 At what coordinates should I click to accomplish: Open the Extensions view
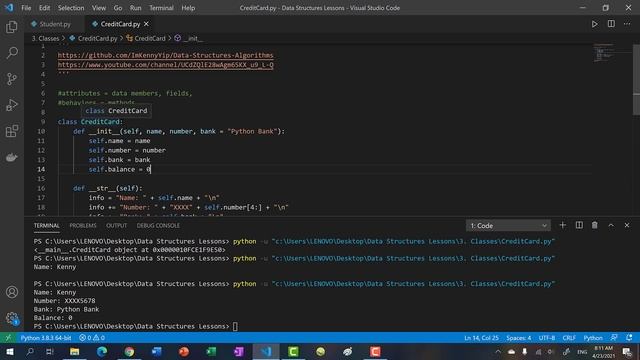[12, 131]
